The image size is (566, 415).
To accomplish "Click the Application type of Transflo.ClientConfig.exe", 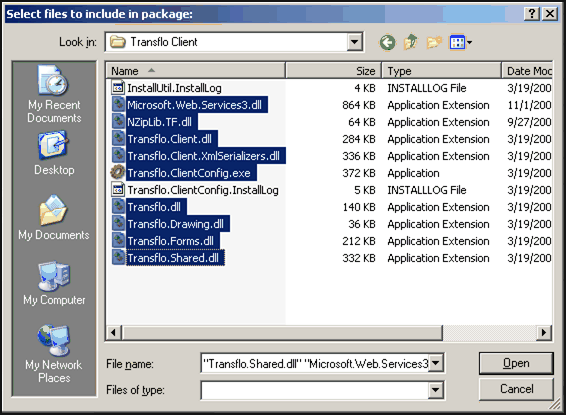I will 413,174.
